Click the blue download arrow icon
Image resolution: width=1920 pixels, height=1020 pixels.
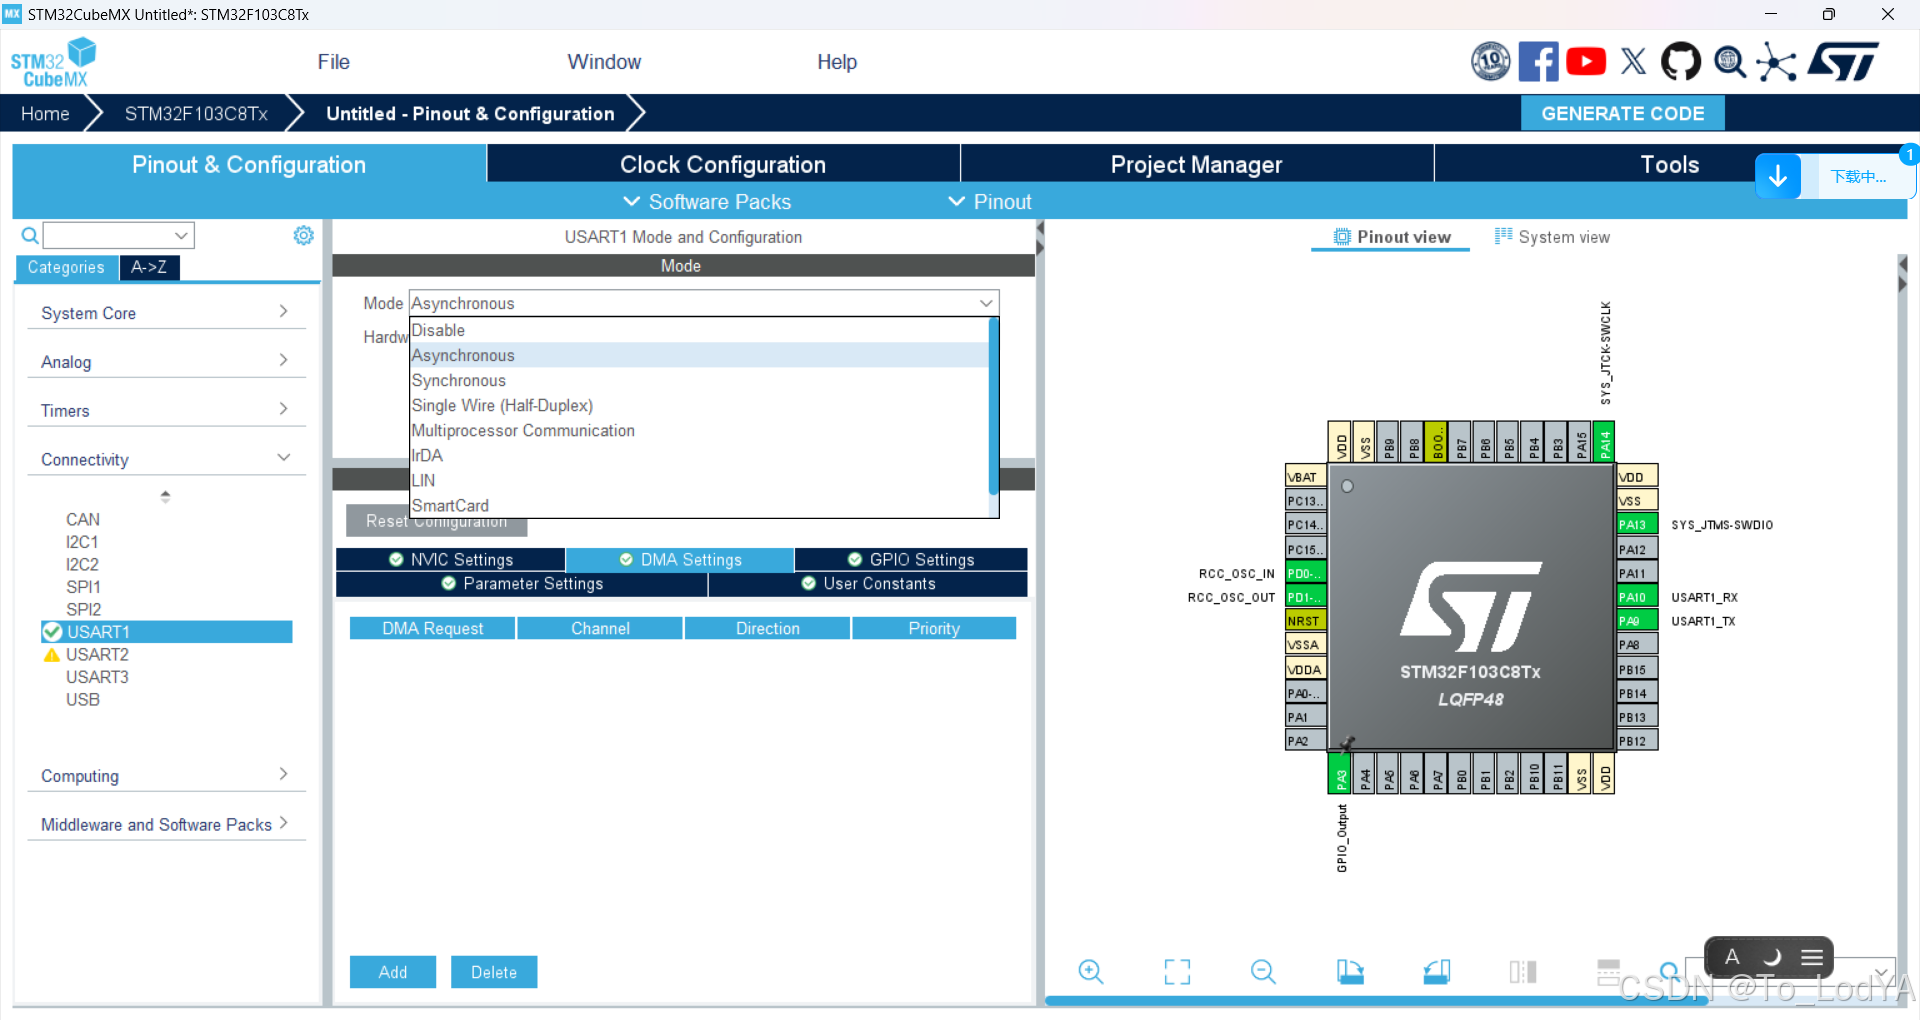coord(1778,177)
